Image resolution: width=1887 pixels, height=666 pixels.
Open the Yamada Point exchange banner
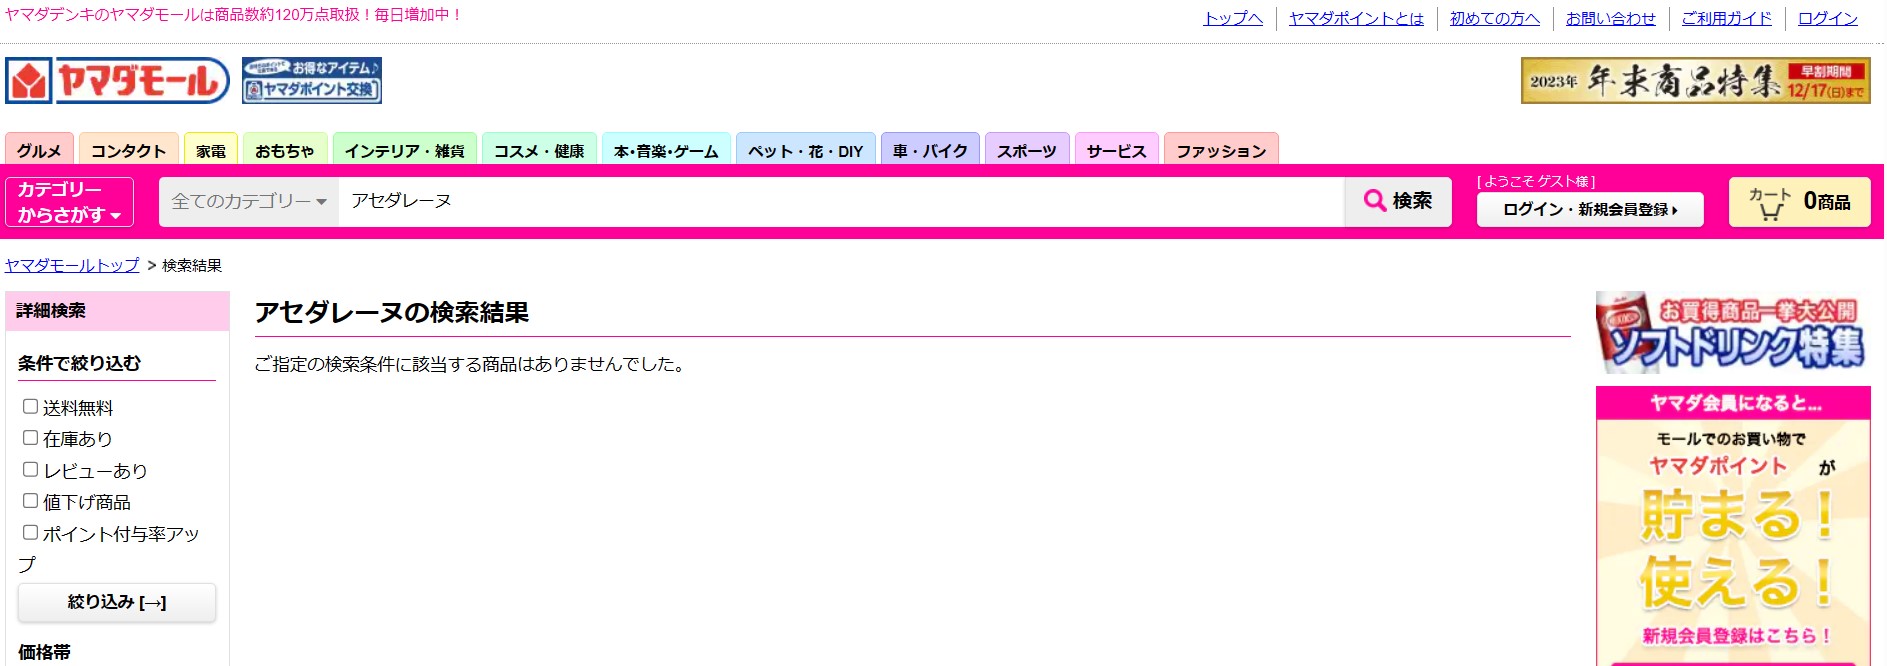(312, 81)
